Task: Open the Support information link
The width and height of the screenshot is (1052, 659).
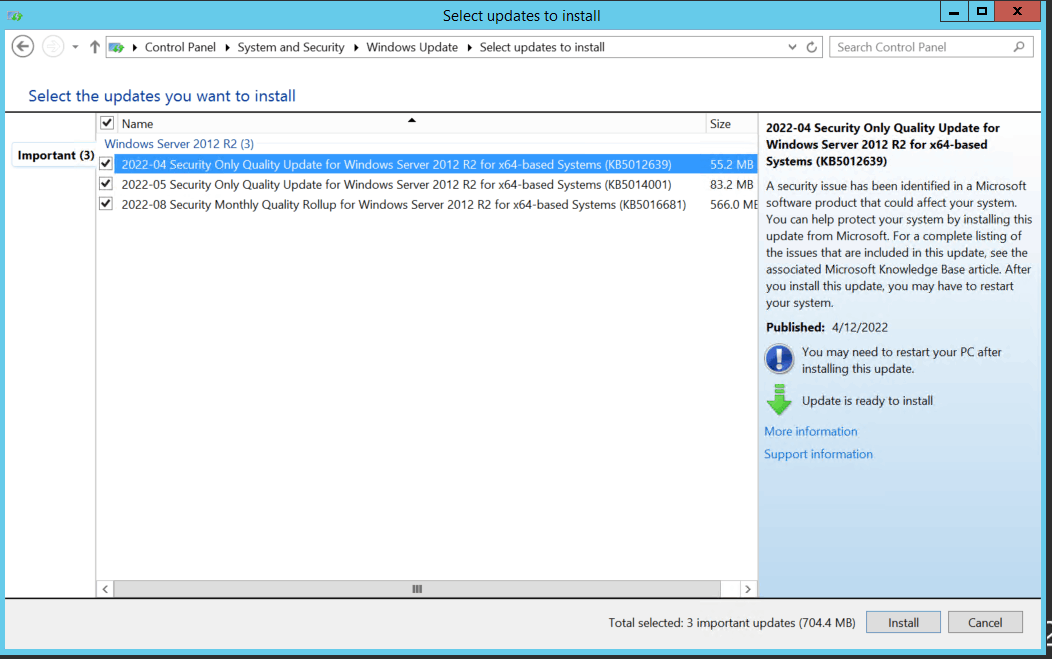Action: click(x=819, y=454)
